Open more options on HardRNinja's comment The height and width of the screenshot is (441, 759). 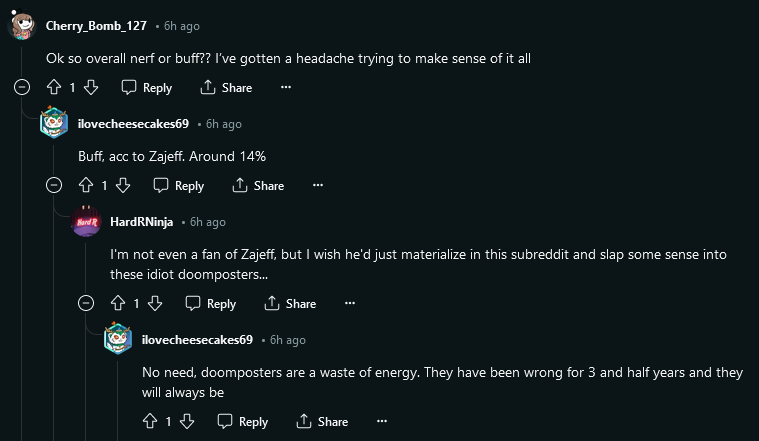[x=350, y=304]
